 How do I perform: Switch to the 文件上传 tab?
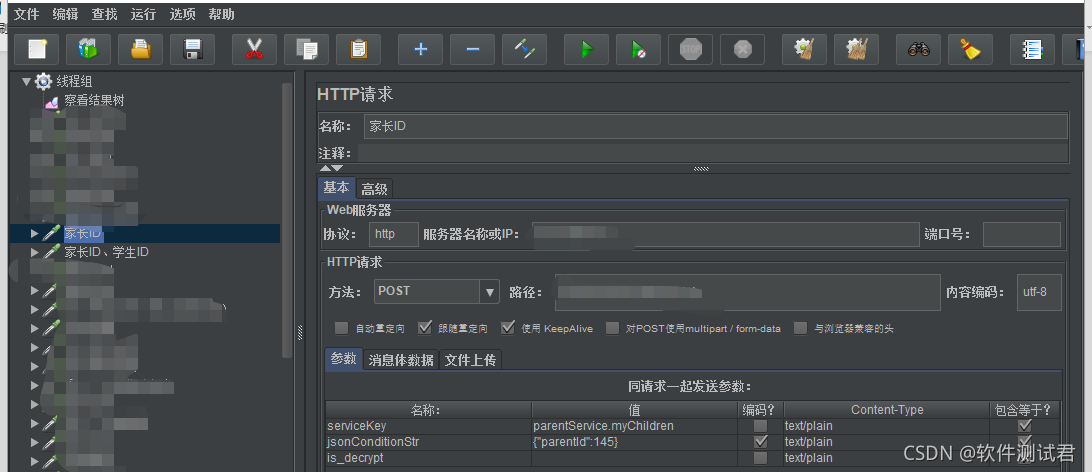pyautogui.click(x=471, y=360)
